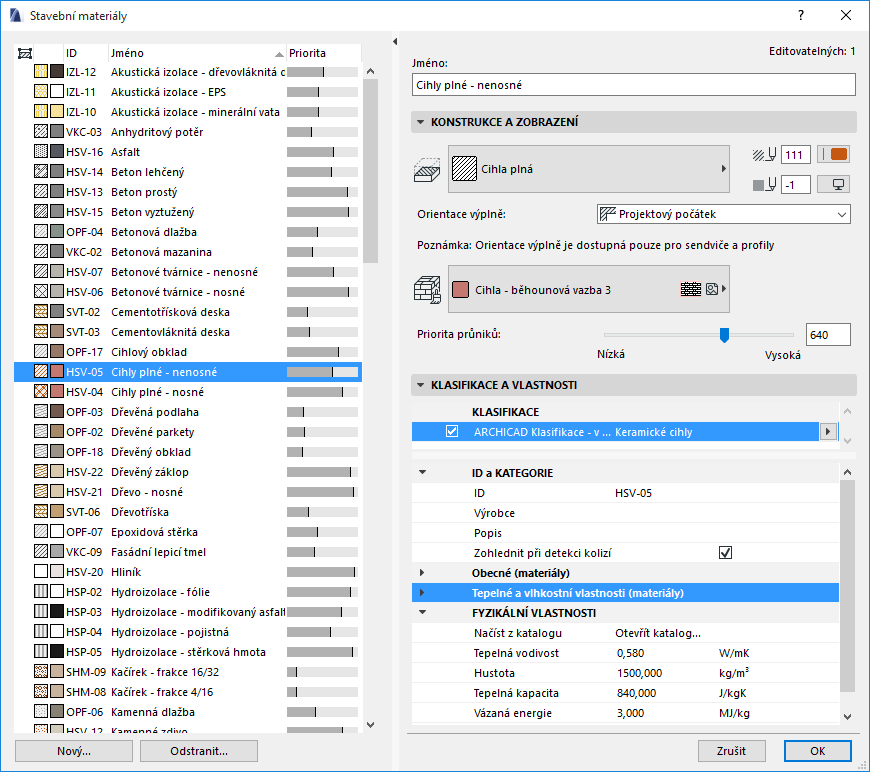Uncheck ARCHICAD Klasifikace checkbox

[x=452, y=431]
